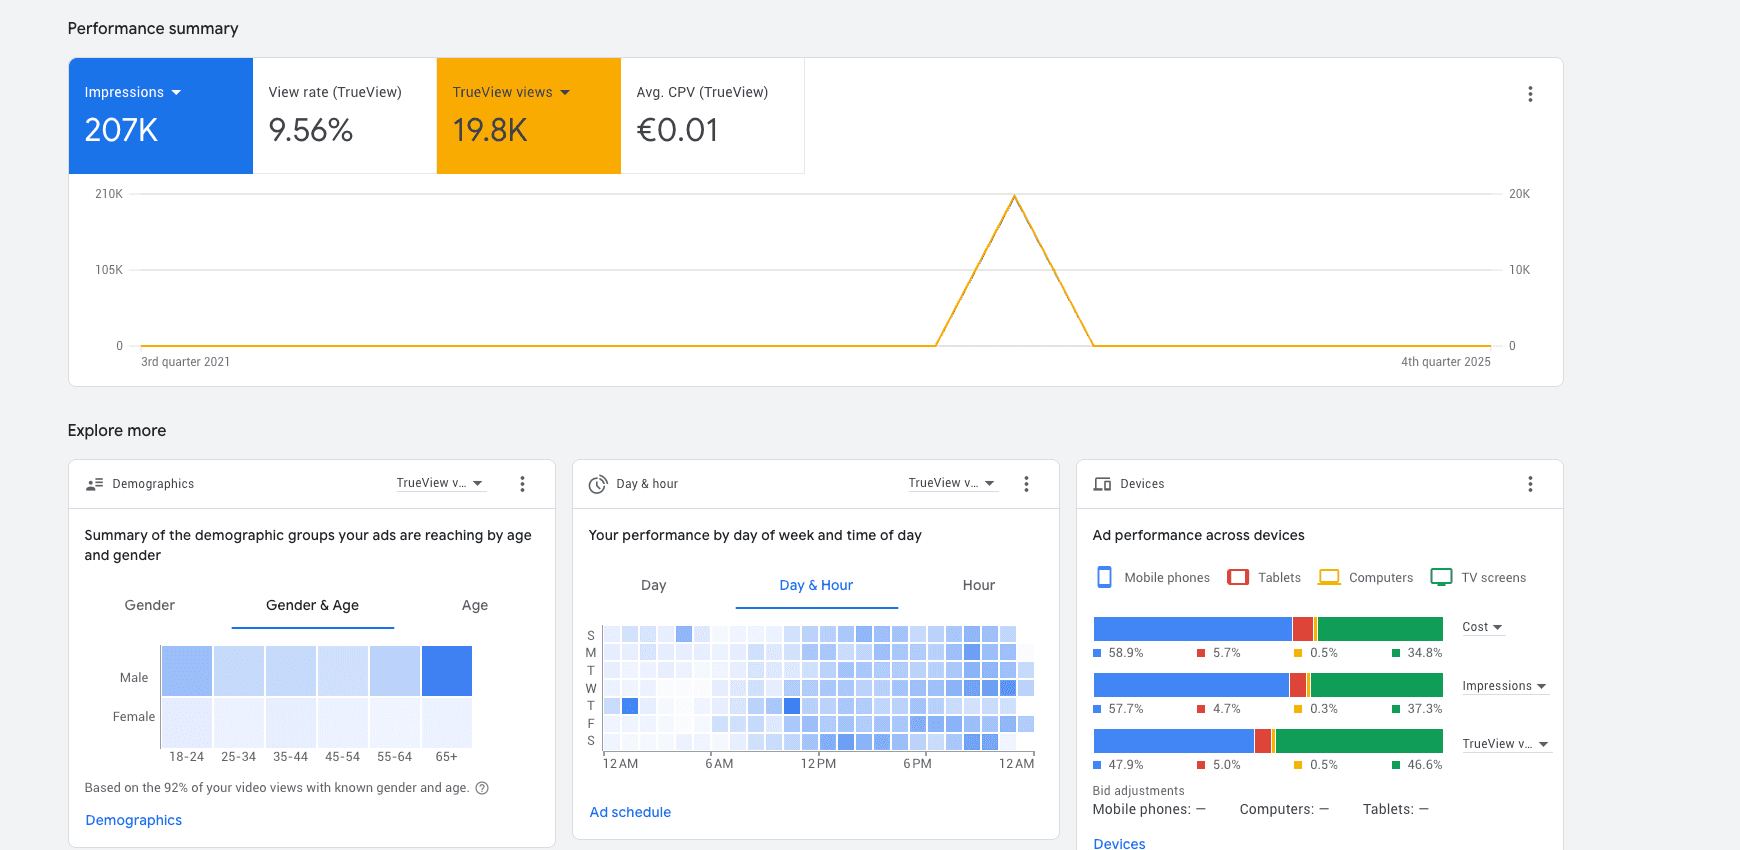Image resolution: width=1740 pixels, height=850 pixels.
Task: Click the blue mobile segment of Impressions bar
Action: tap(1191, 685)
